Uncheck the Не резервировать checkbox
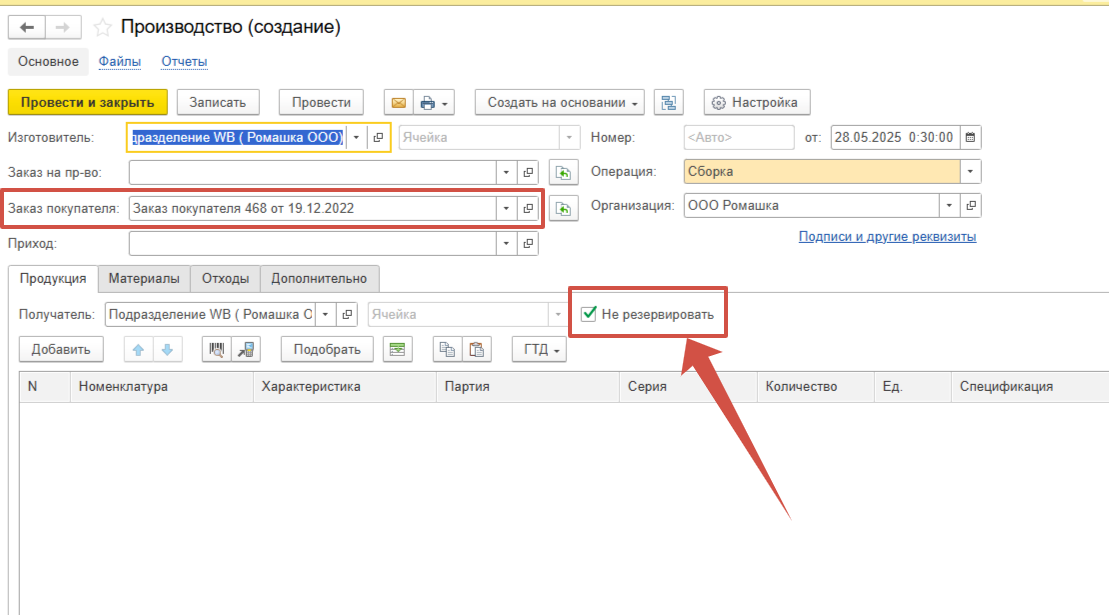The height and width of the screenshot is (615, 1109). coord(589,314)
